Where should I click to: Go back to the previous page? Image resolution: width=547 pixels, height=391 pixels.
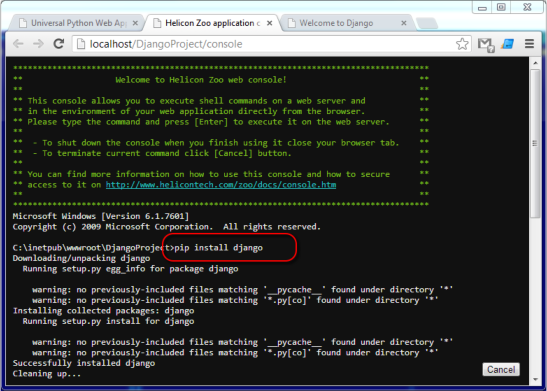pos(18,44)
